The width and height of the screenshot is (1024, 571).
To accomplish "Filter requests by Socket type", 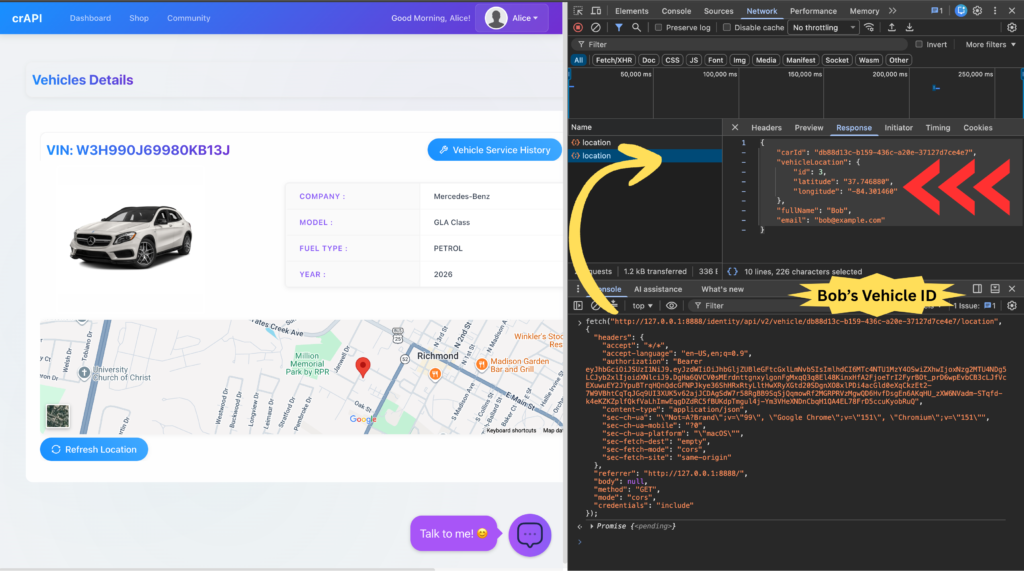I will tap(837, 60).
